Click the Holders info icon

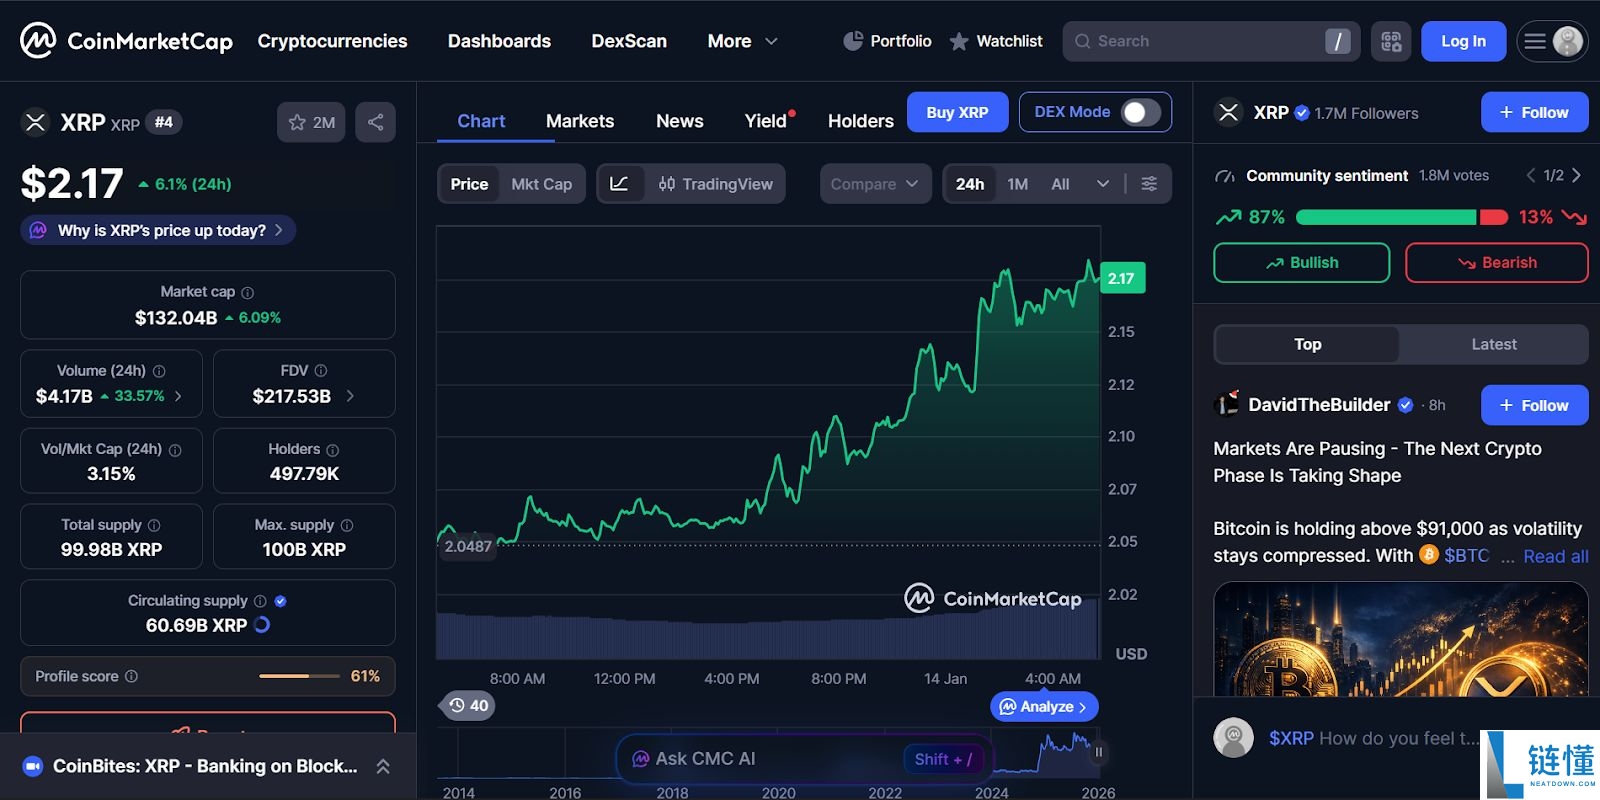pyautogui.click(x=333, y=450)
